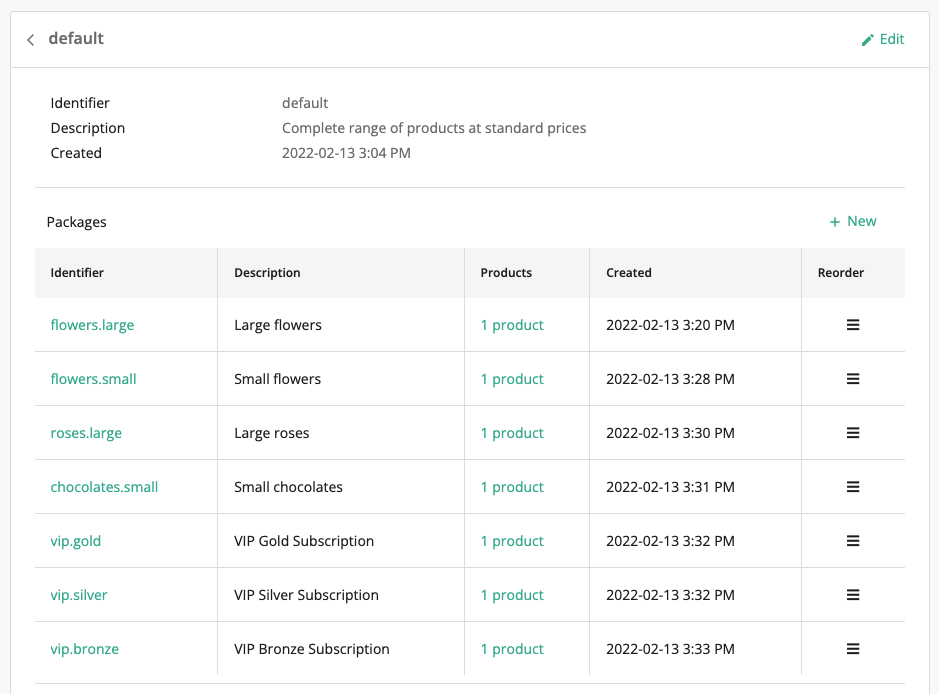
Task: Click the Edit pencil button
Action: tap(882, 39)
